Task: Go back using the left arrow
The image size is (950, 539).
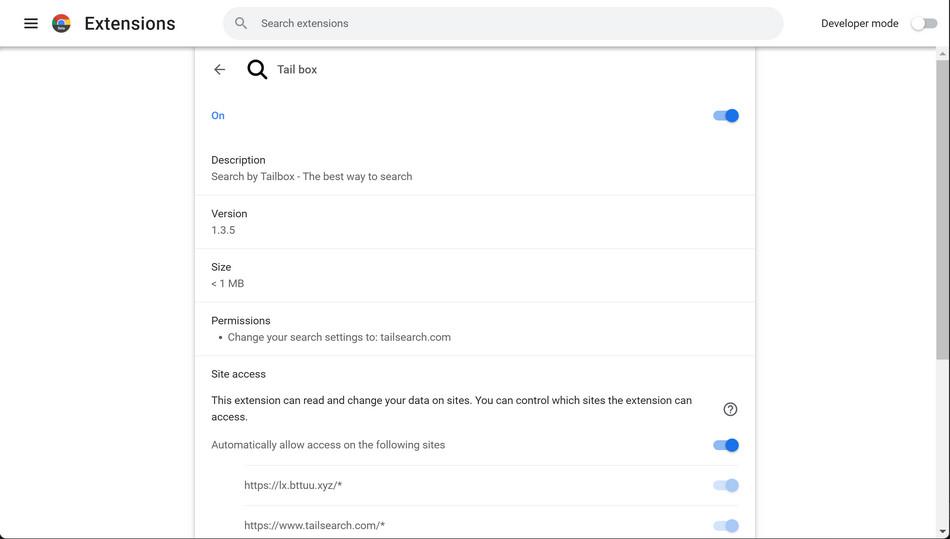Action: [x=220, y=69]
